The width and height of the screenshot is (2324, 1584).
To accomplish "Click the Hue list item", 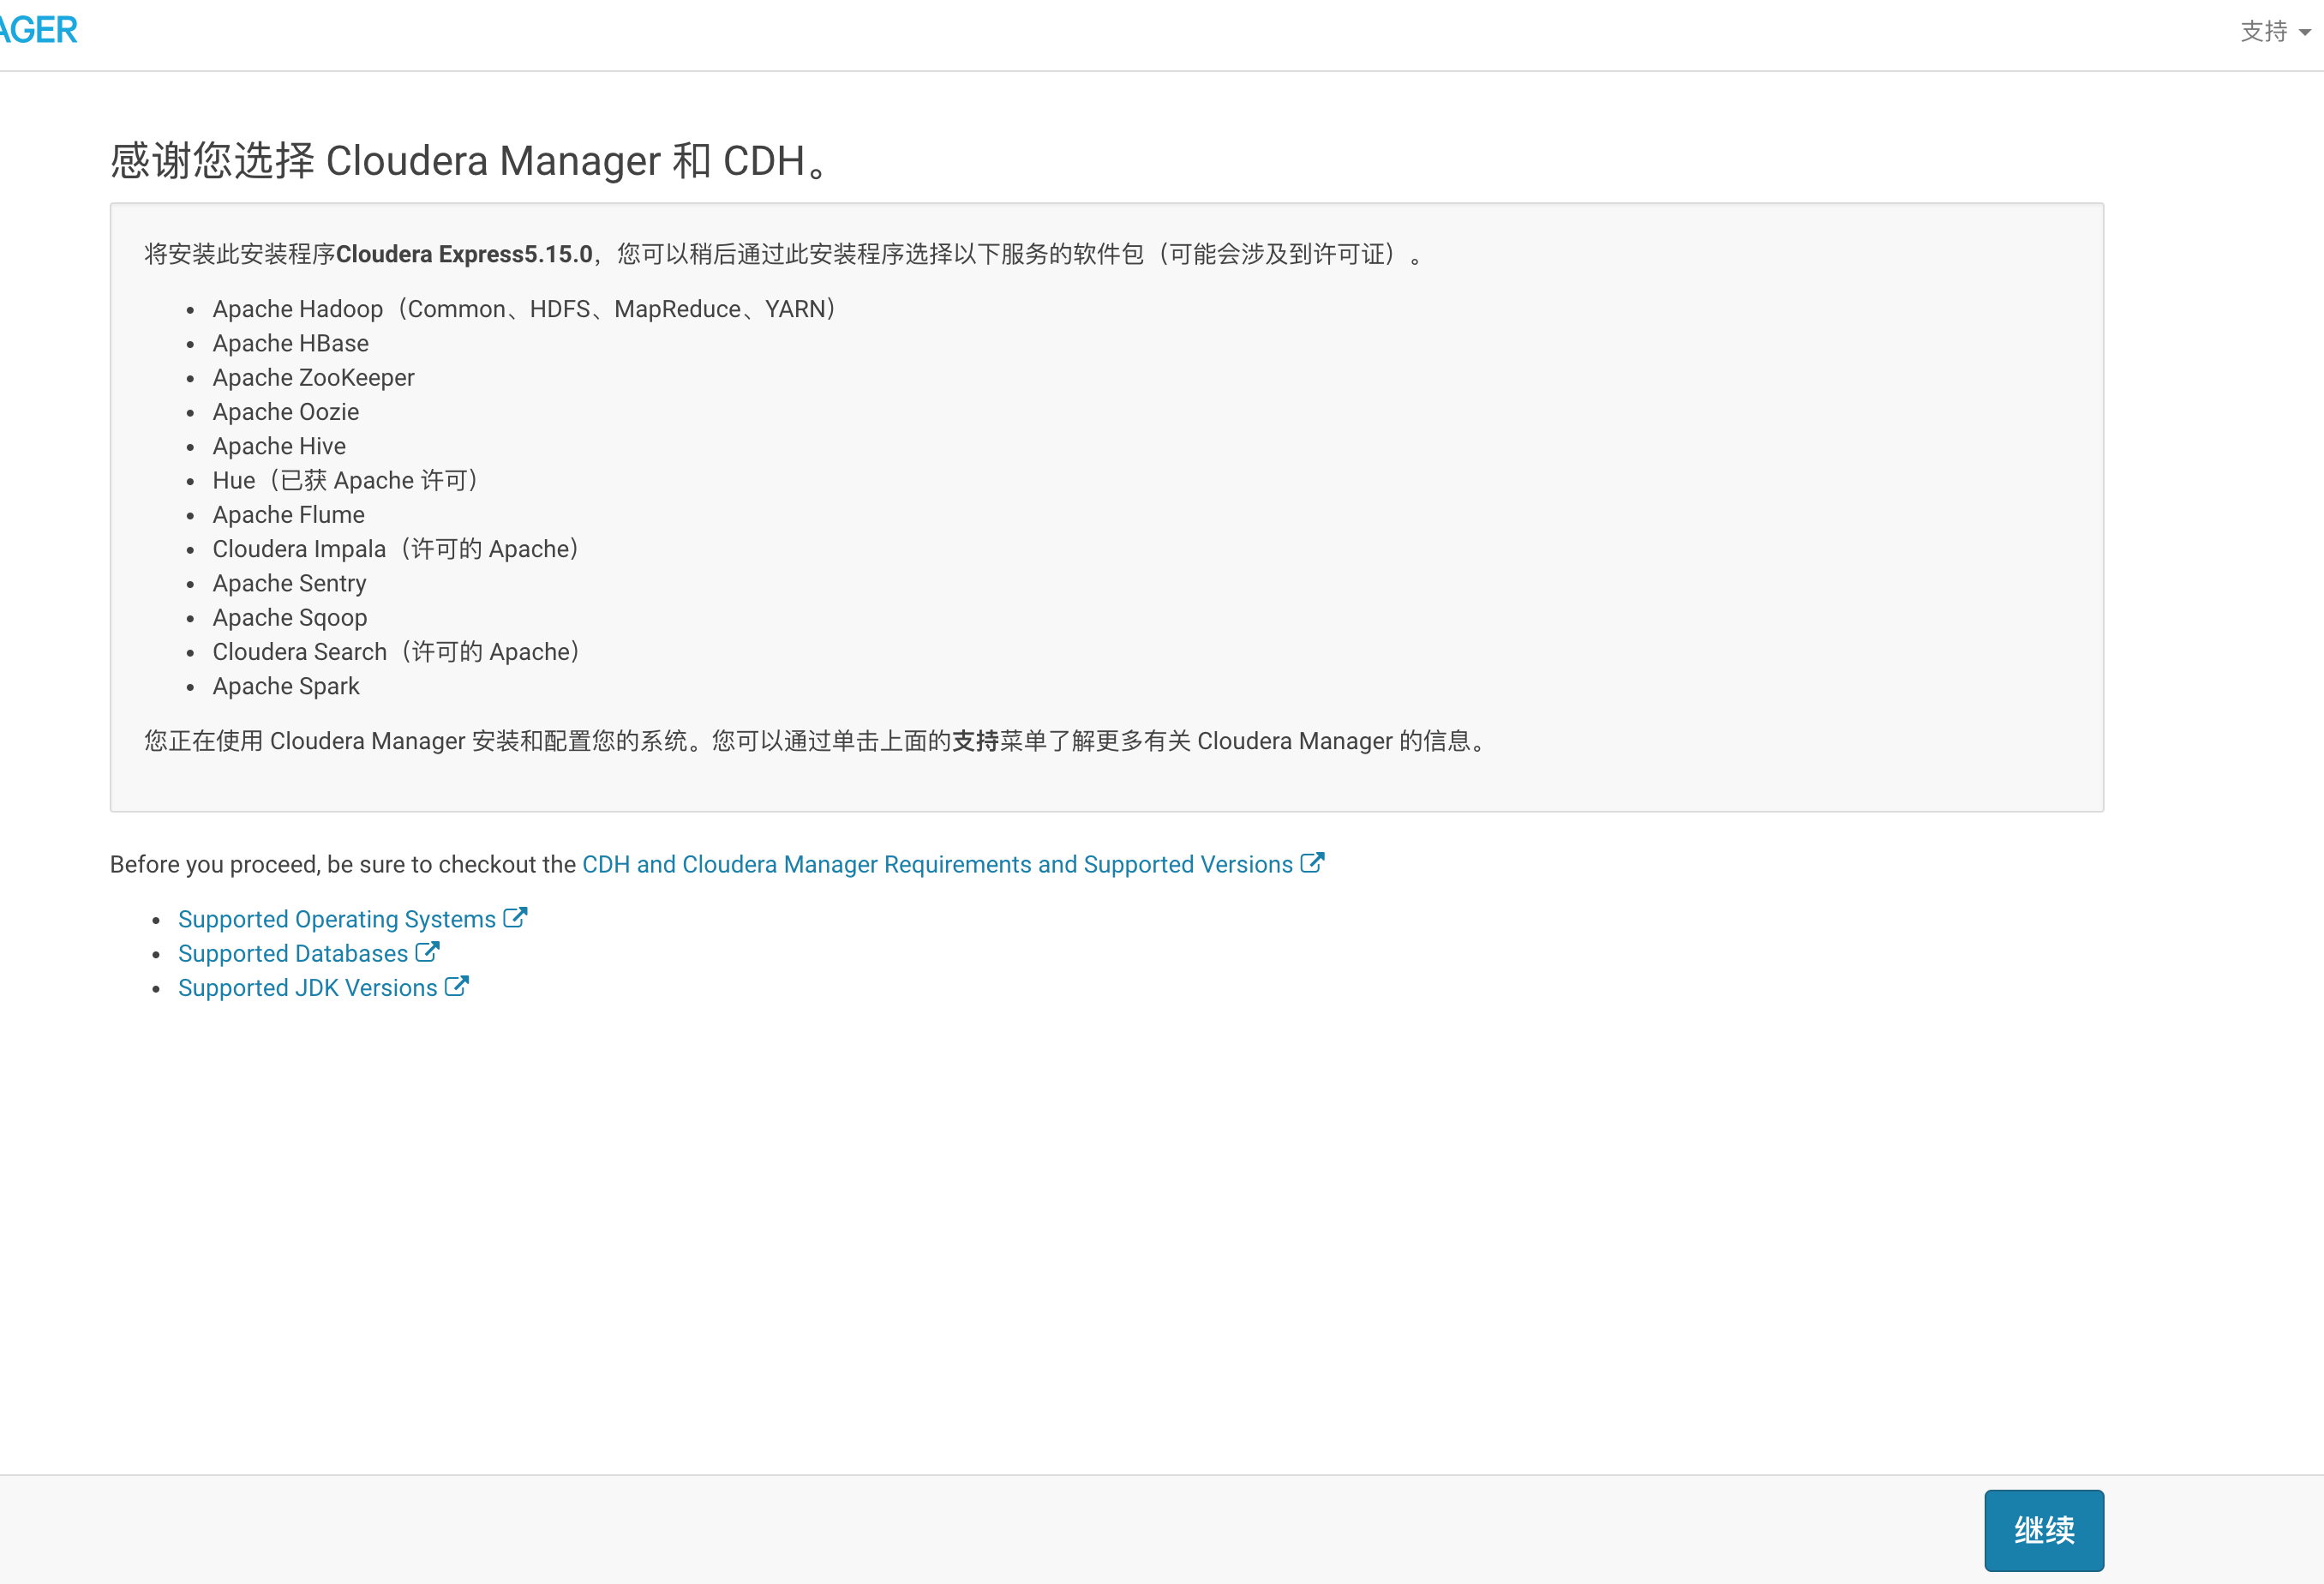I will (345, 480).
